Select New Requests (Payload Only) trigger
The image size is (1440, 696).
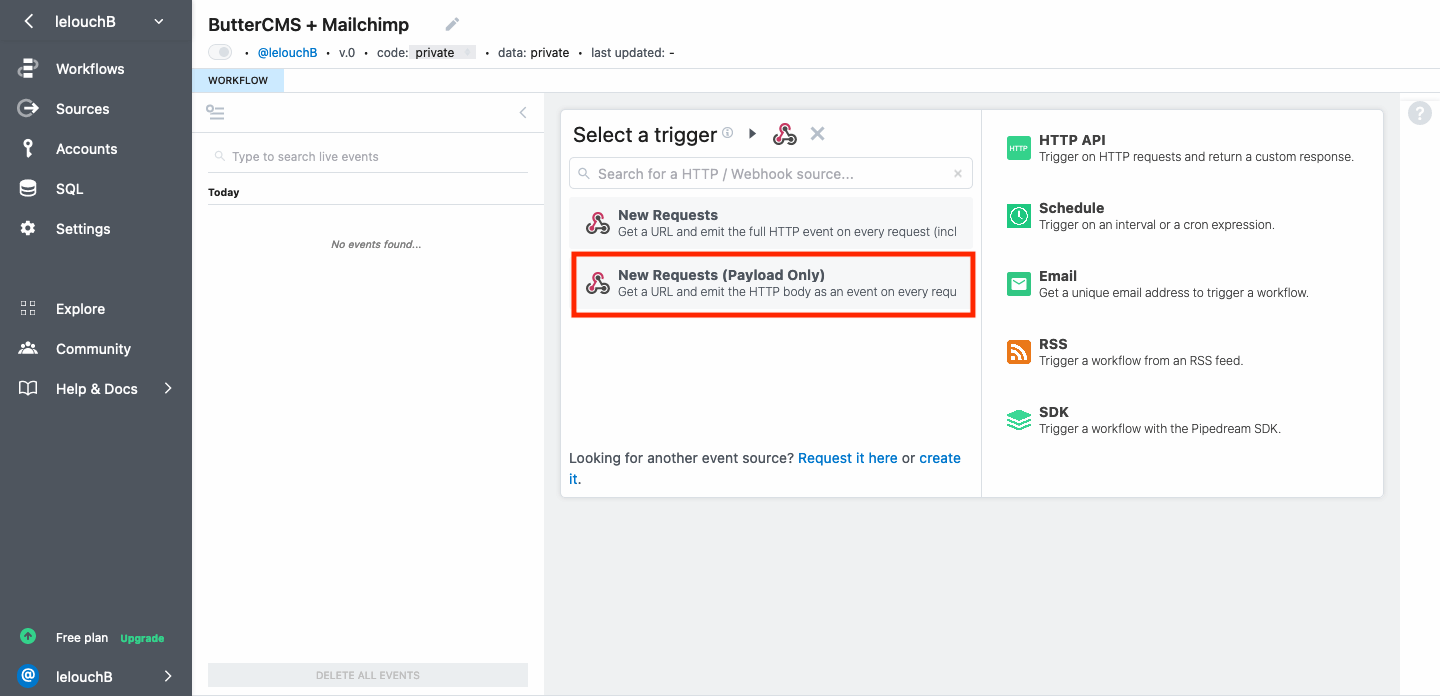click(771, 283)
